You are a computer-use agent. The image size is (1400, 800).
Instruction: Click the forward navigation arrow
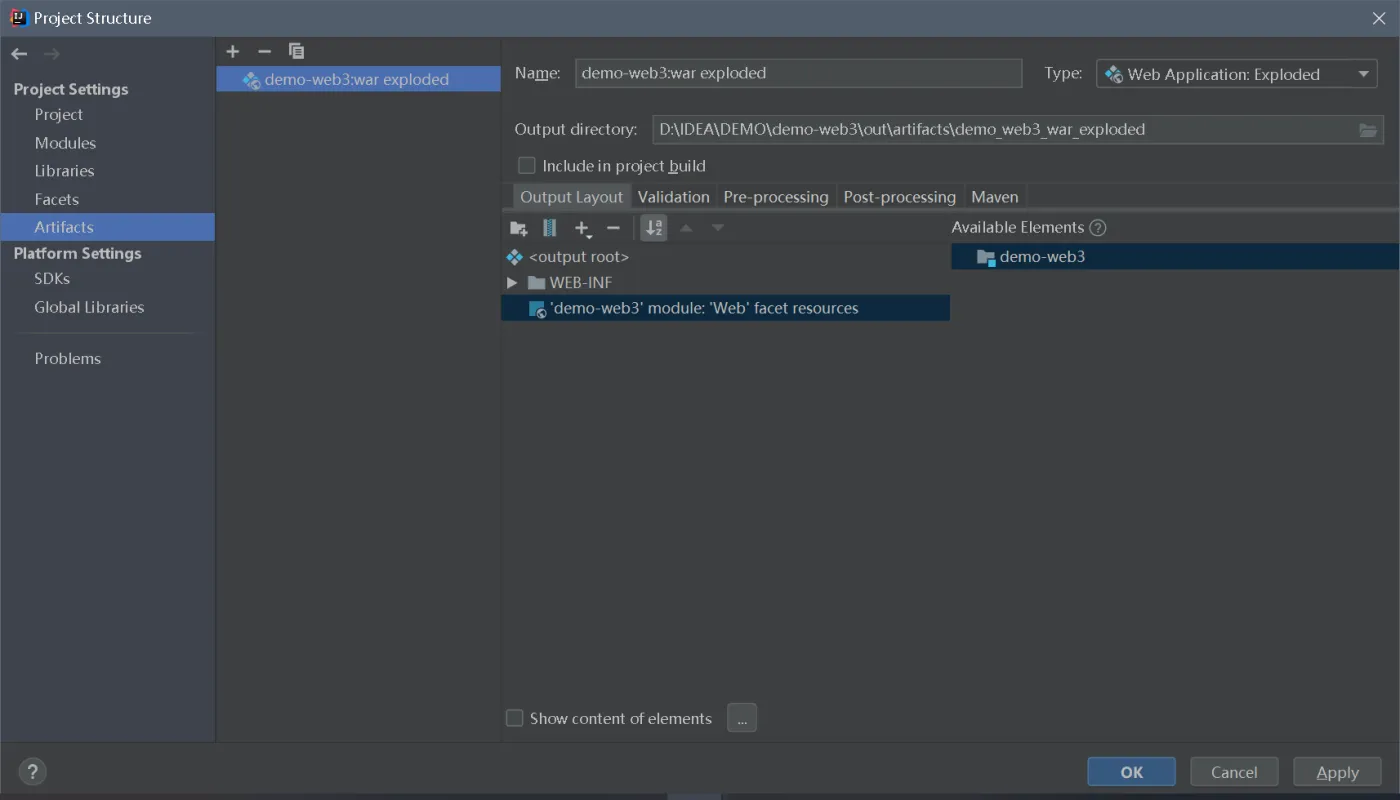pos(52,54)
